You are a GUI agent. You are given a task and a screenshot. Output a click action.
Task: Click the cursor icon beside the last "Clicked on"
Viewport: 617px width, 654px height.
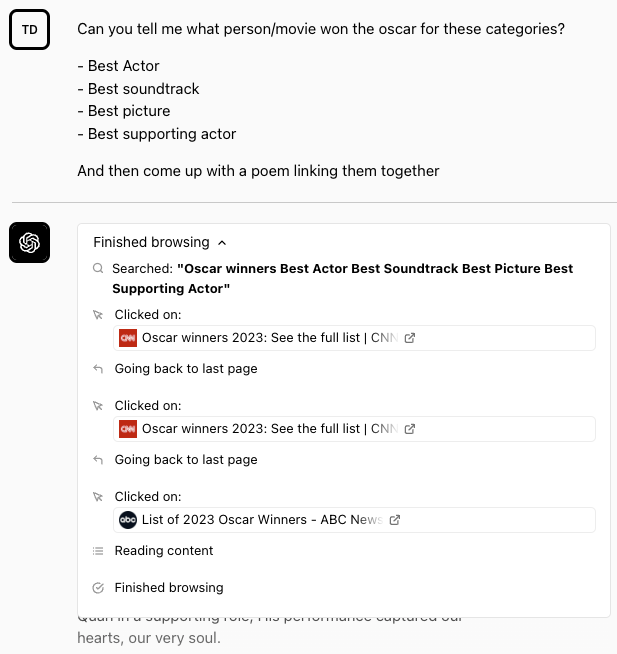click(98, 497)
